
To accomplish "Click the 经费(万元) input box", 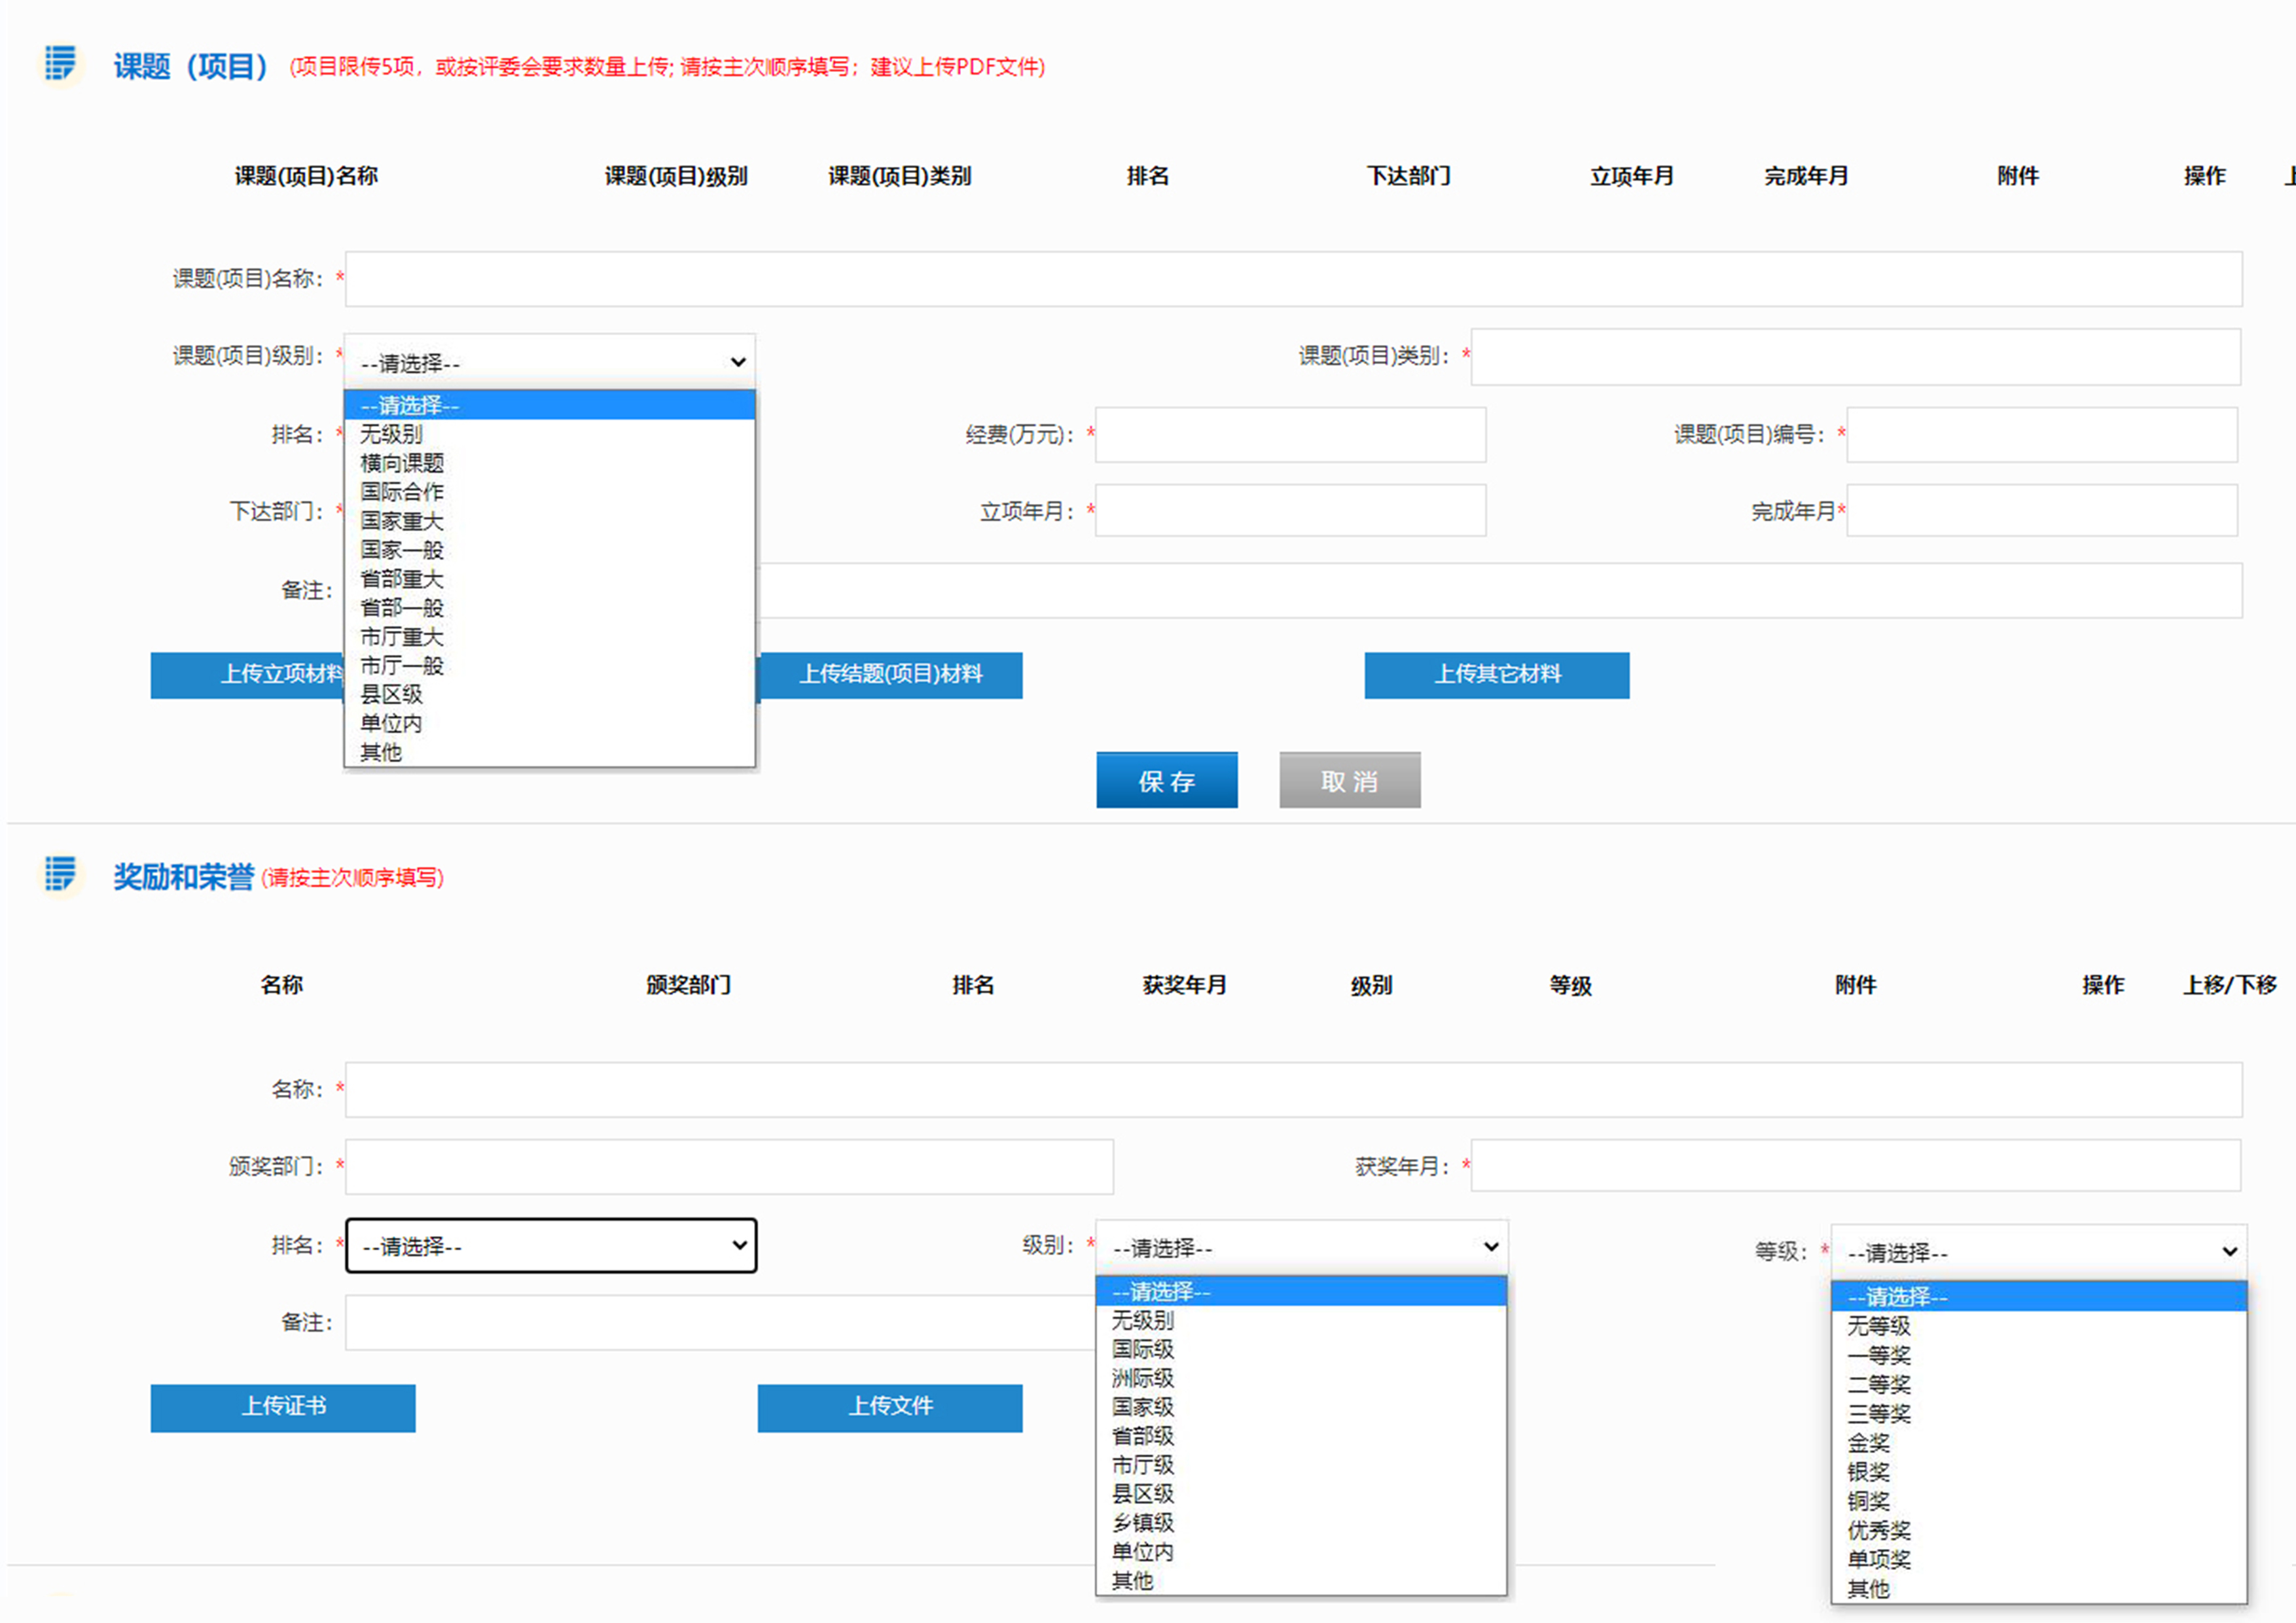I will pyautogui.click(x=1289, y=435).
